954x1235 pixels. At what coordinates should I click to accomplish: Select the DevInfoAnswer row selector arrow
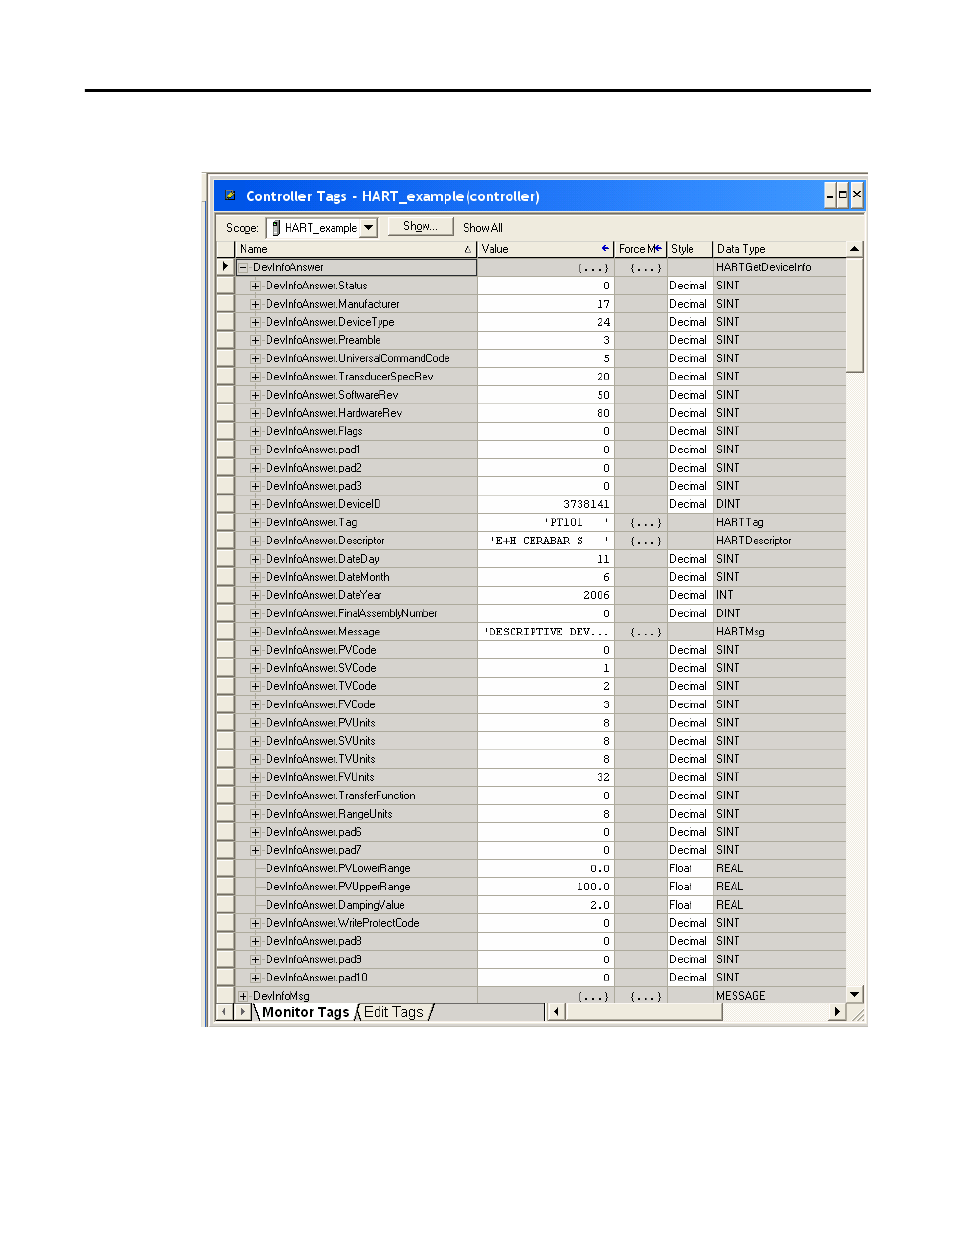(x=226, y=268)
